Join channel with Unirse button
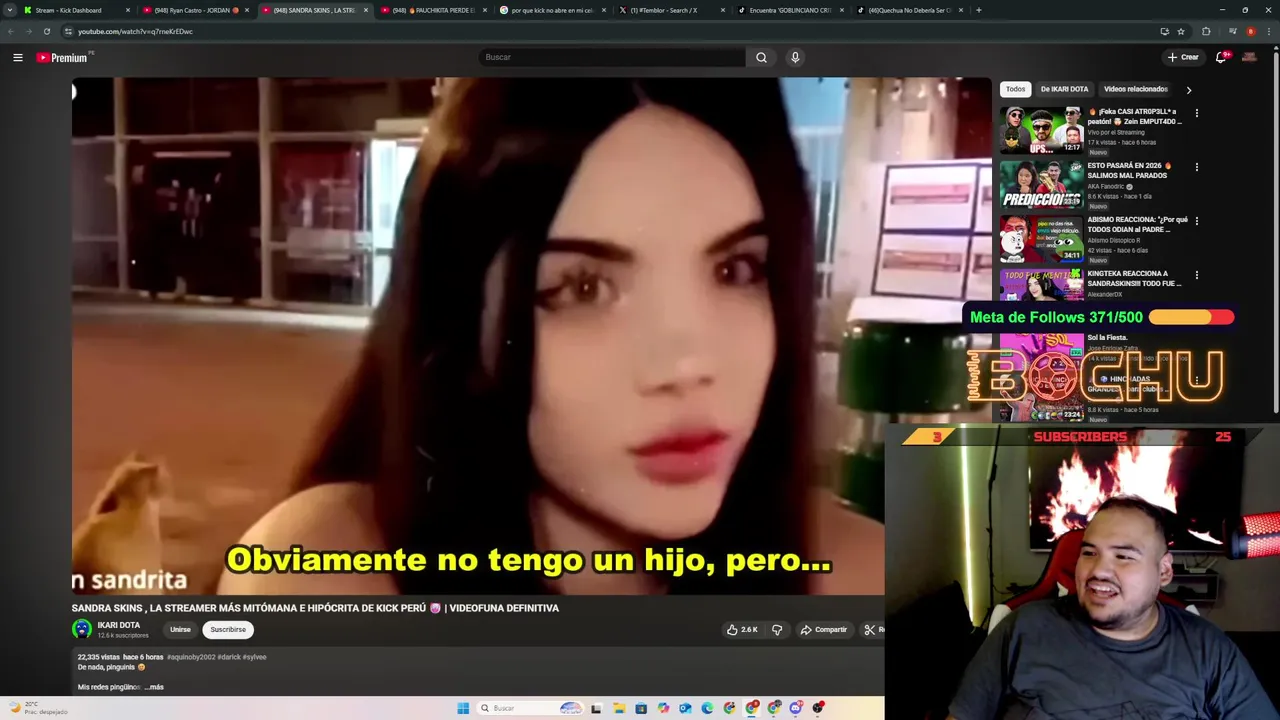 (180, 630)
